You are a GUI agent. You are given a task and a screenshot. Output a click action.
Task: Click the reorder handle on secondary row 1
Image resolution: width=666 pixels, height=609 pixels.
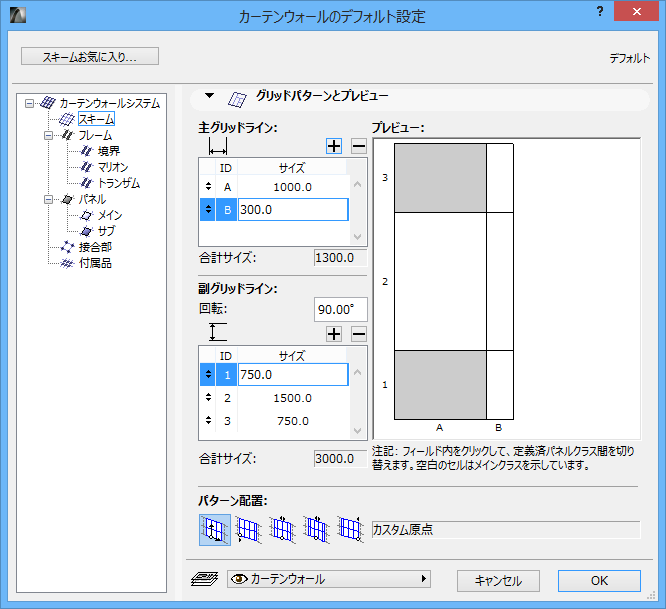(208, 374)
